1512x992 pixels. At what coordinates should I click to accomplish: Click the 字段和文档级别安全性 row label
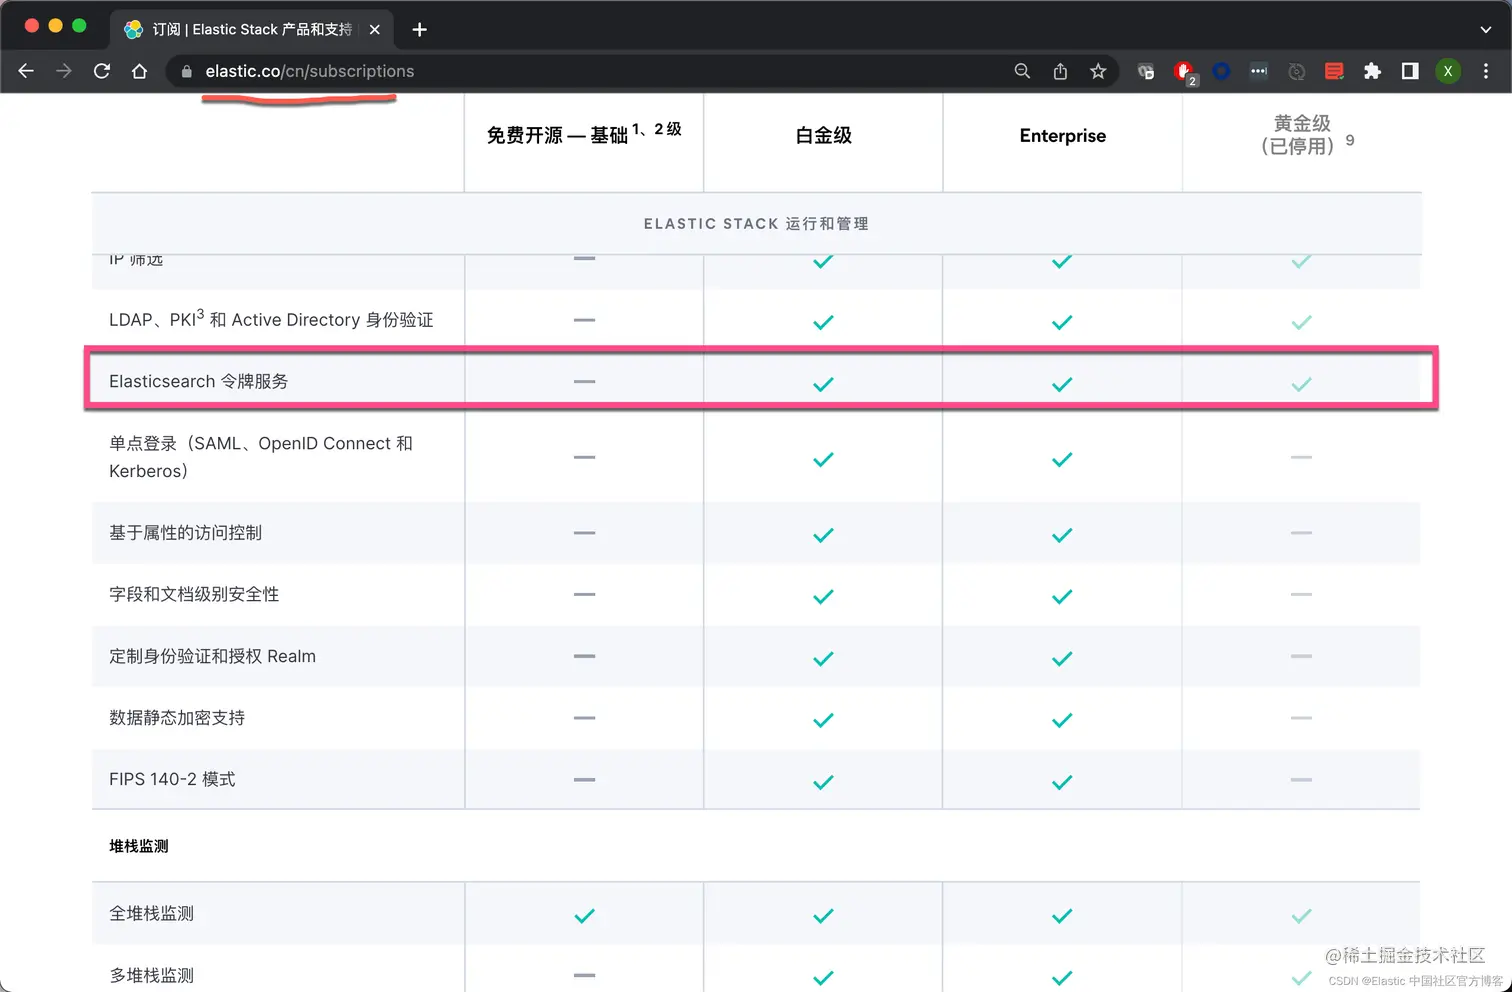(194, 594)
